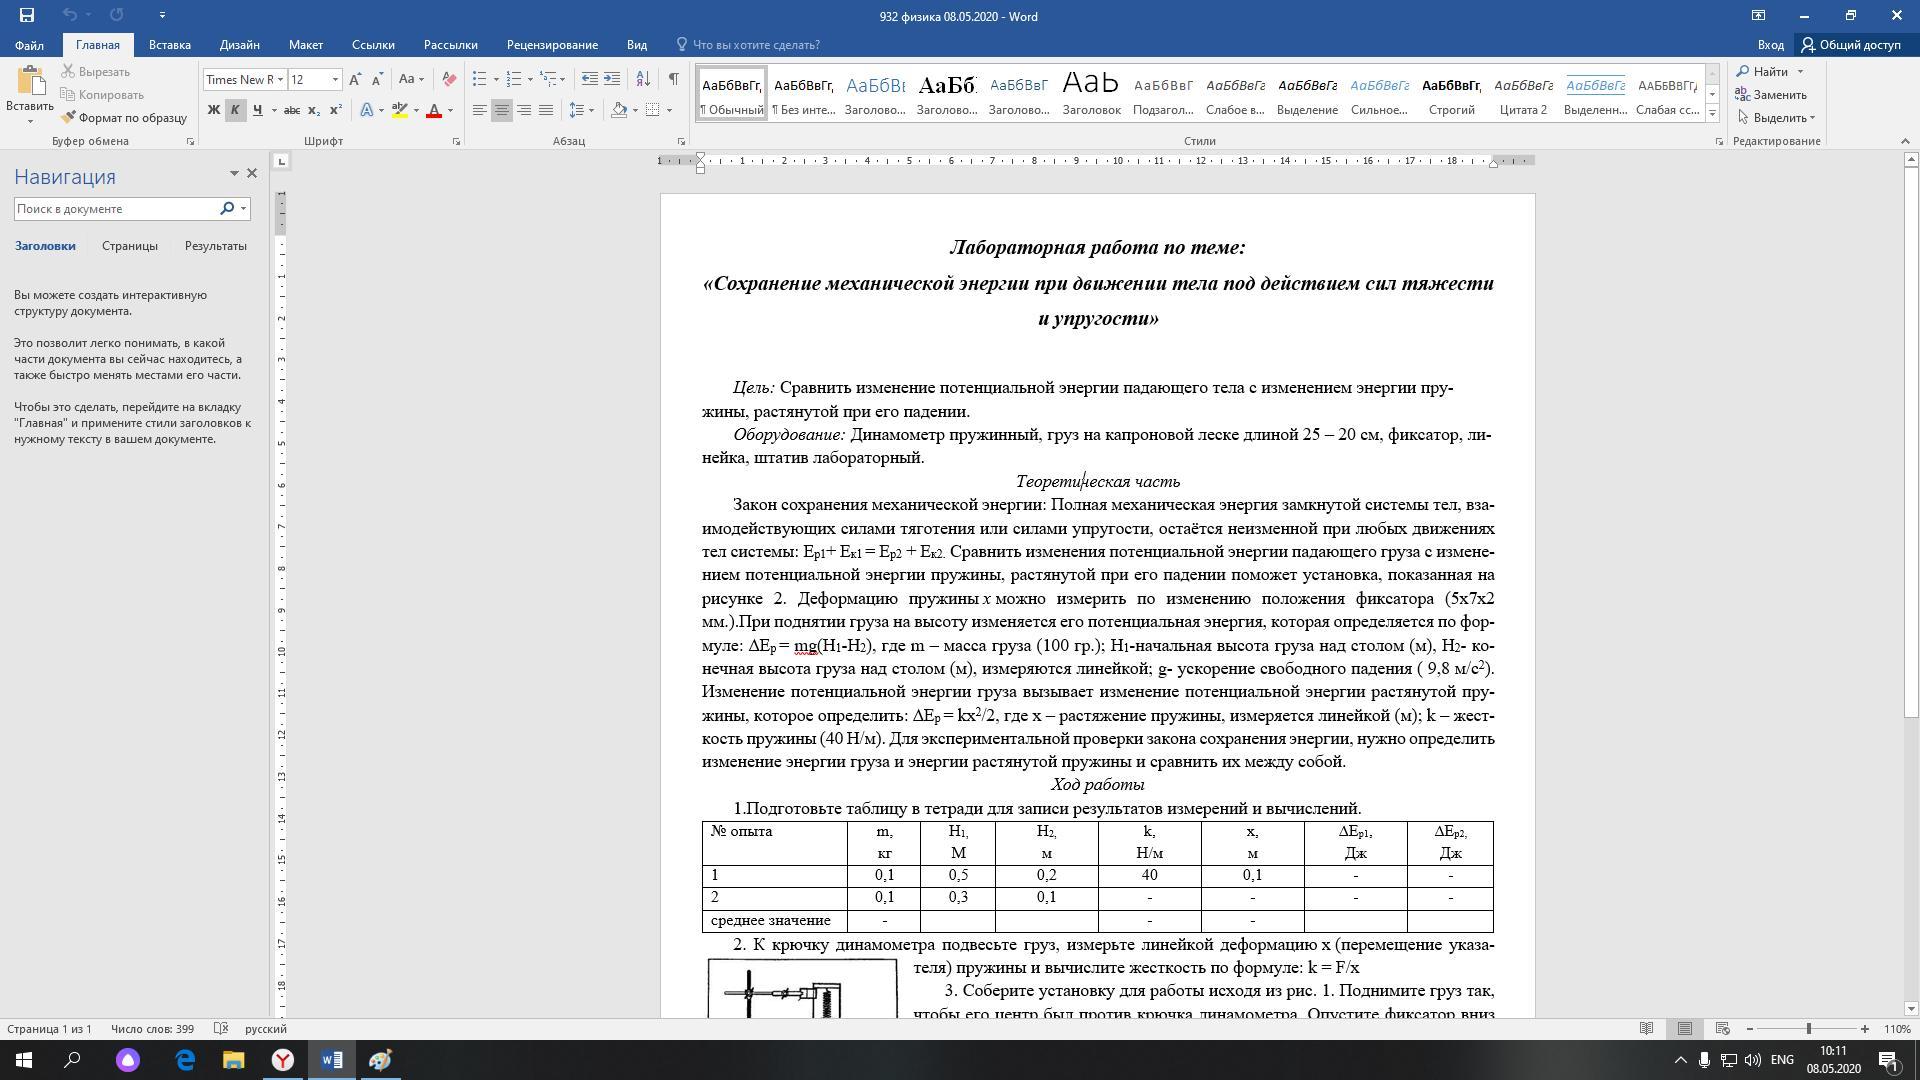Toggle strikethrough (abc) formatting
Screen dimensions: 1920x1080
coord(292,110)
